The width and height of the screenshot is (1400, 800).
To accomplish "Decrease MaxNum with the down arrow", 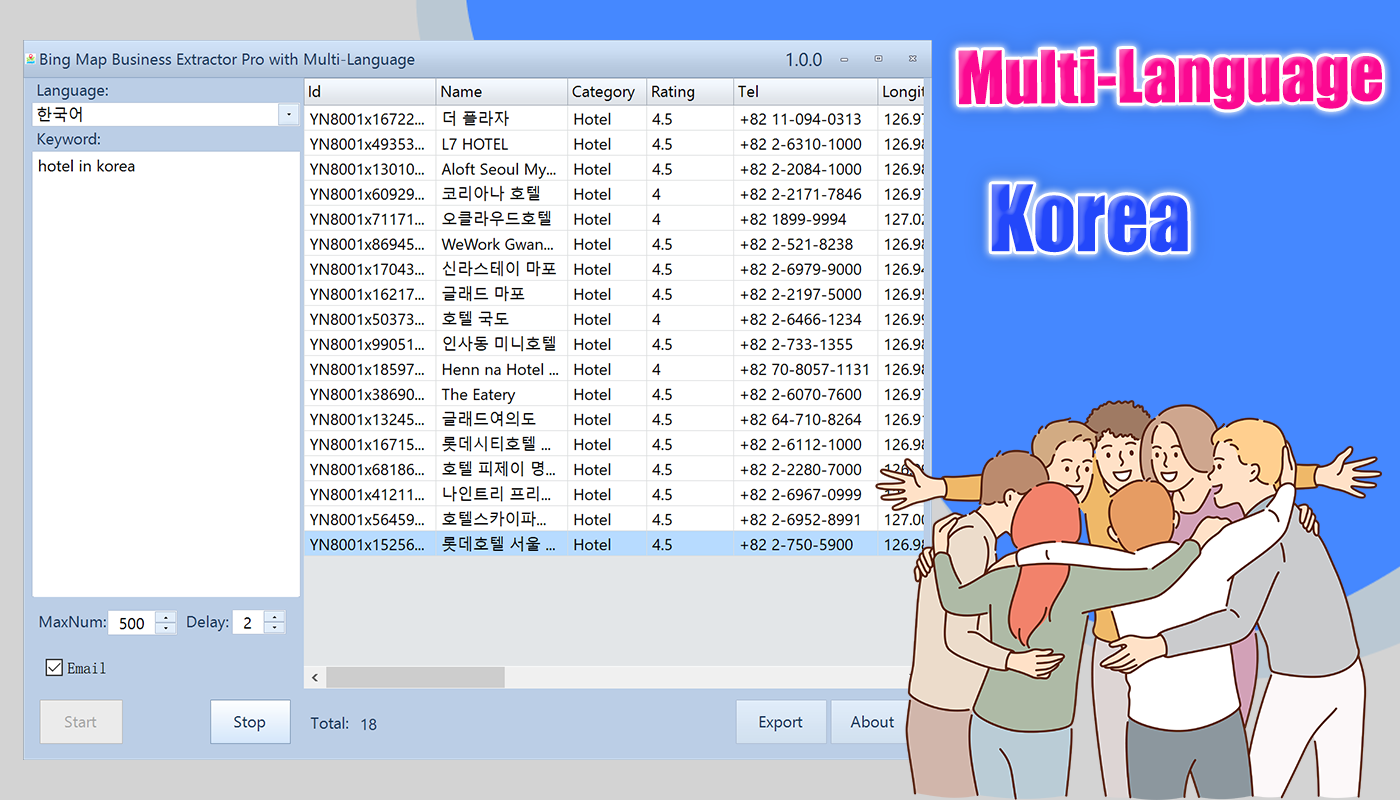I will coord(166,629).
